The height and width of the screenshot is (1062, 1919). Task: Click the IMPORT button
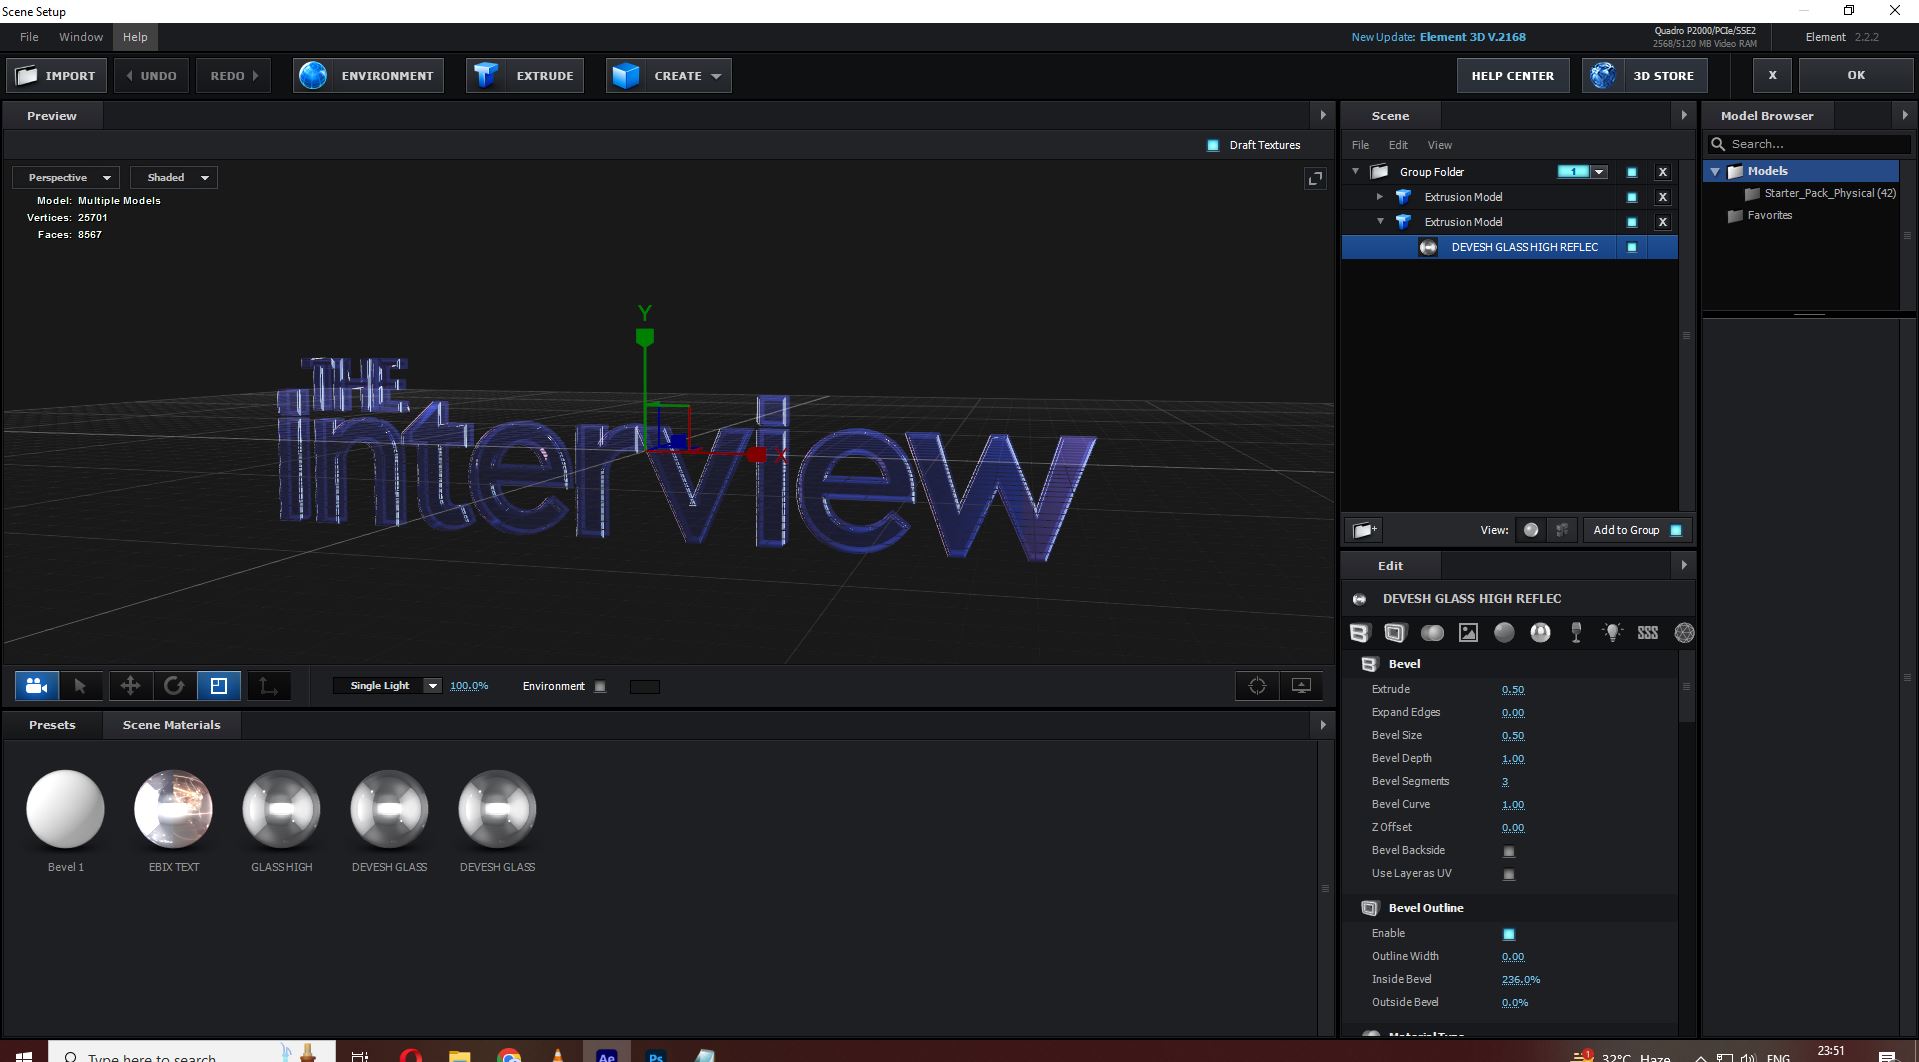[x=56, y=76]
